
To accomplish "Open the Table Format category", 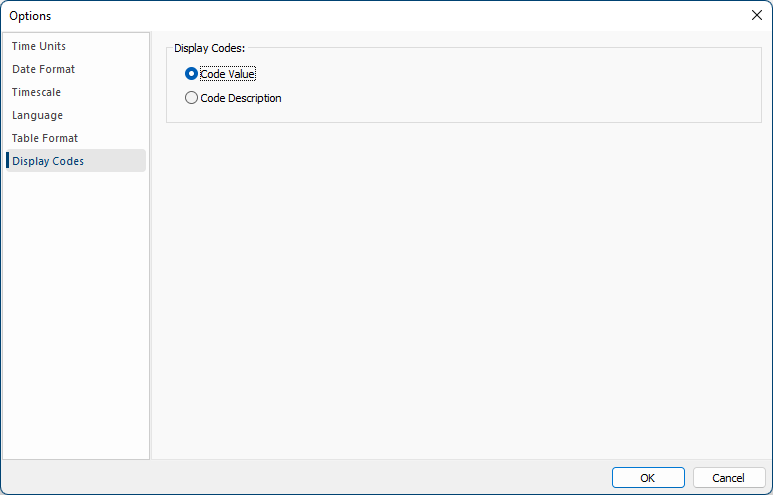I will point(45,138).
